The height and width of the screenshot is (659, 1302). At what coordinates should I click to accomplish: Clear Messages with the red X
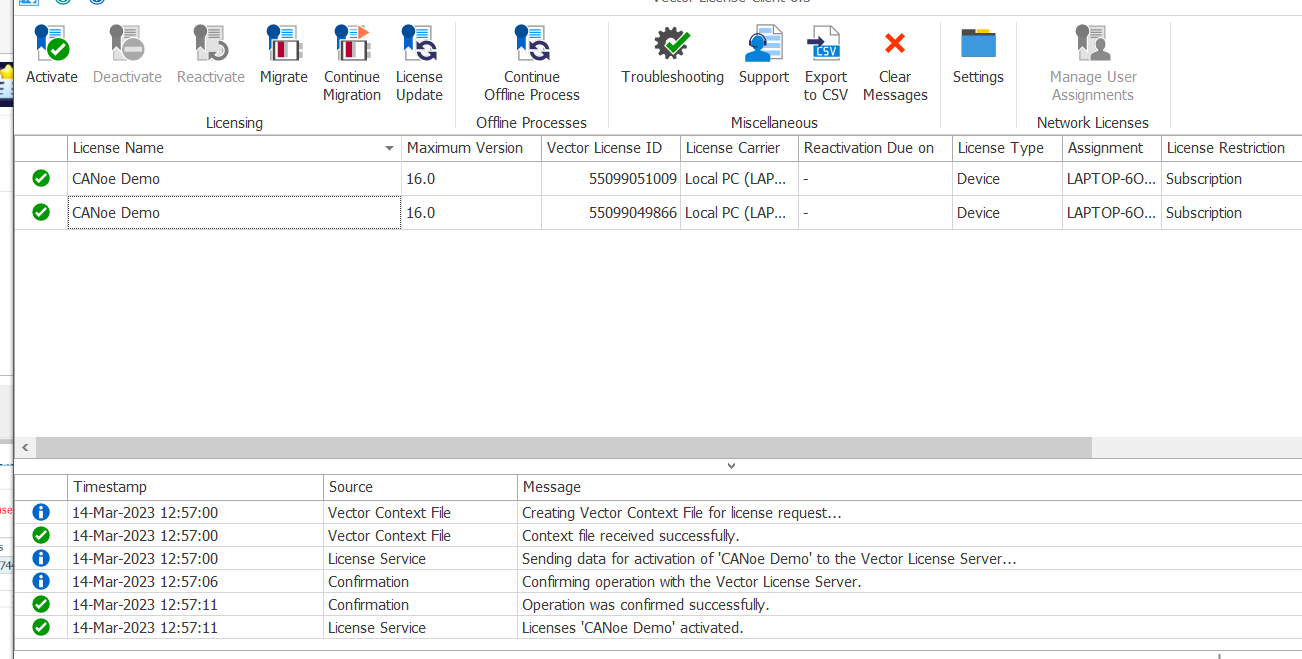[895, 43]
